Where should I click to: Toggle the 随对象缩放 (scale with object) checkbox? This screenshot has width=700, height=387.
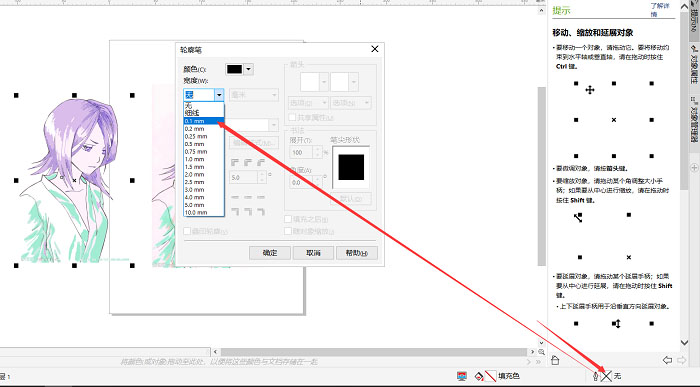tap(288, 231)
